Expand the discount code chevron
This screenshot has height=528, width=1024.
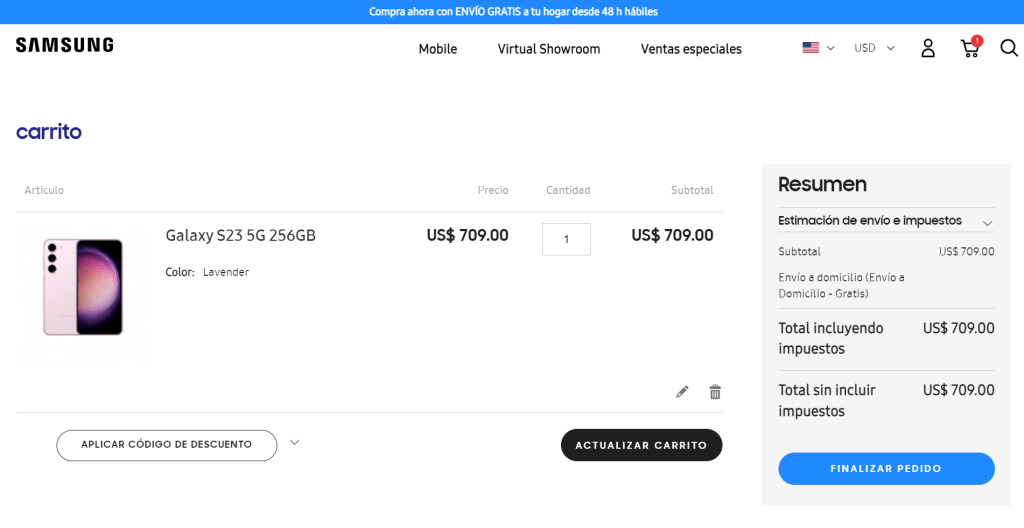click(295, 442)
